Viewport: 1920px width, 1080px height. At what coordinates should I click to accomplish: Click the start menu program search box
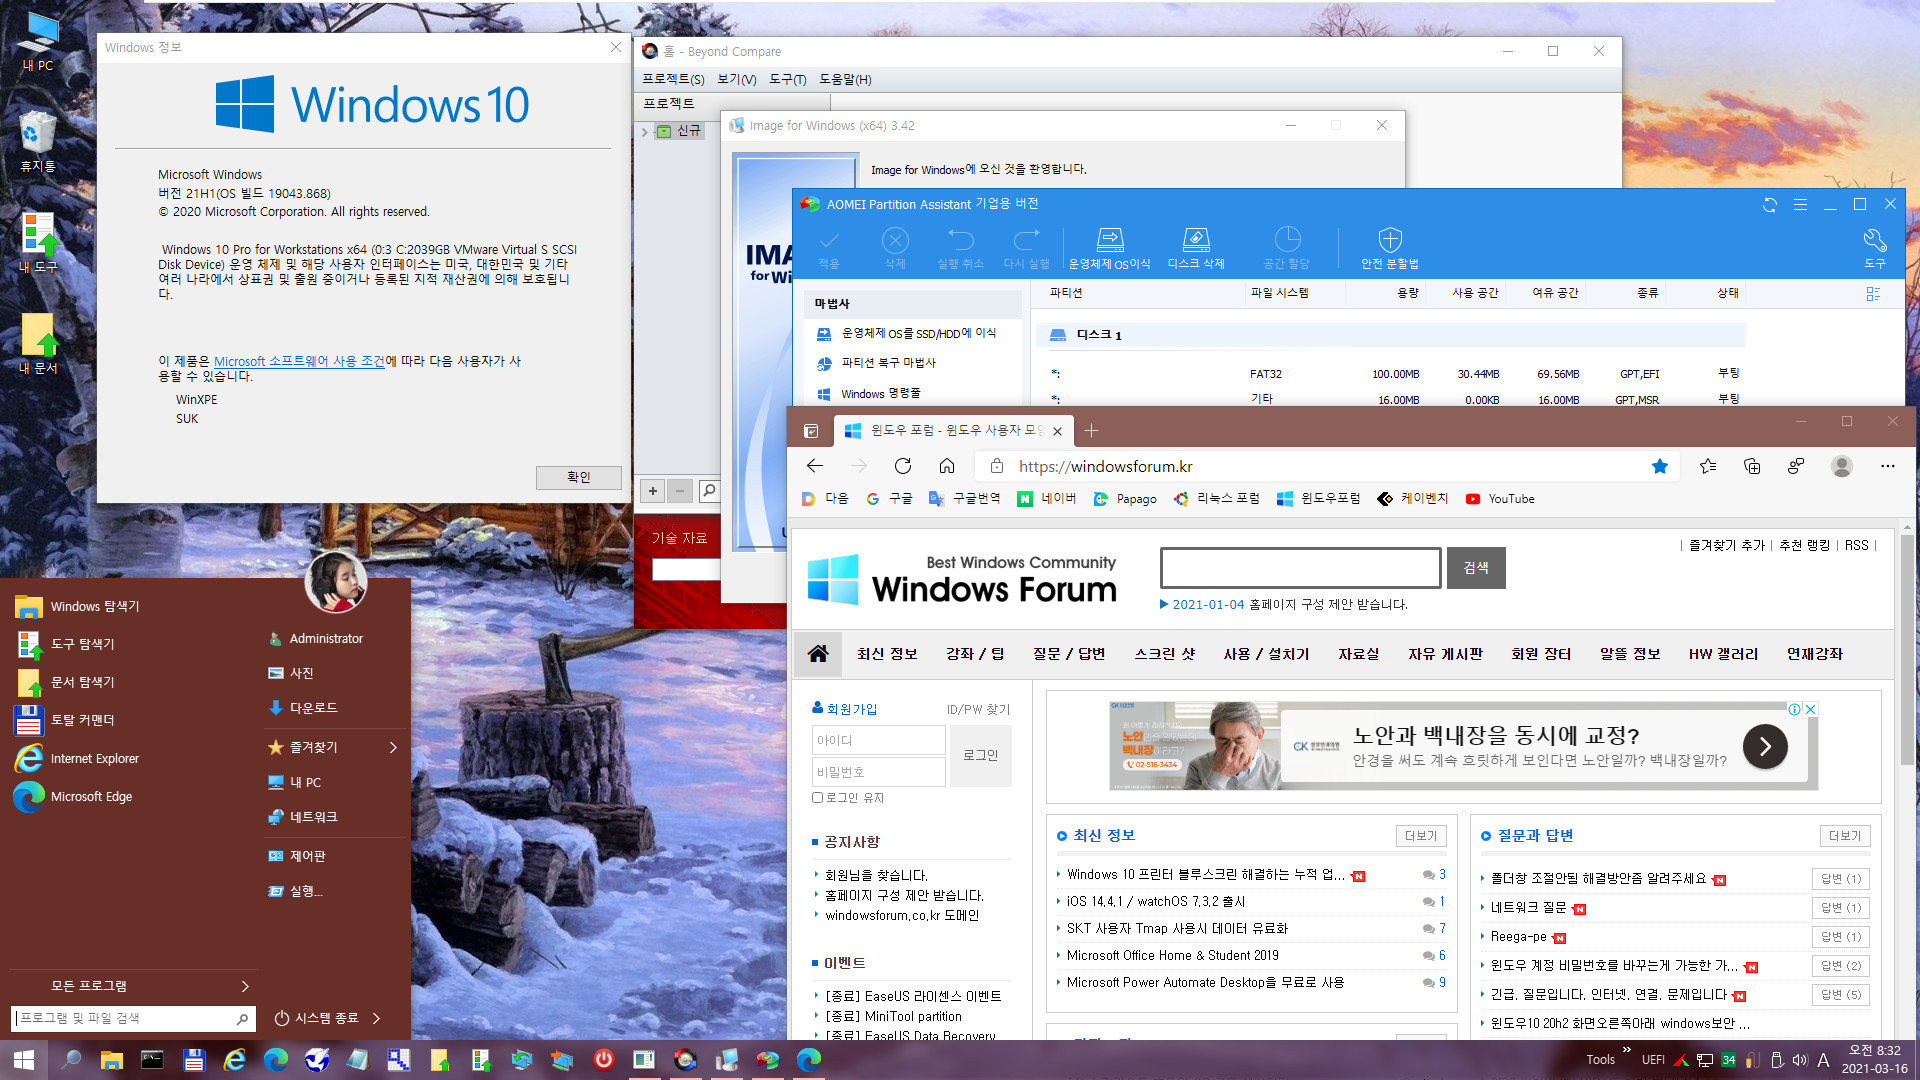click(133, 1019)
